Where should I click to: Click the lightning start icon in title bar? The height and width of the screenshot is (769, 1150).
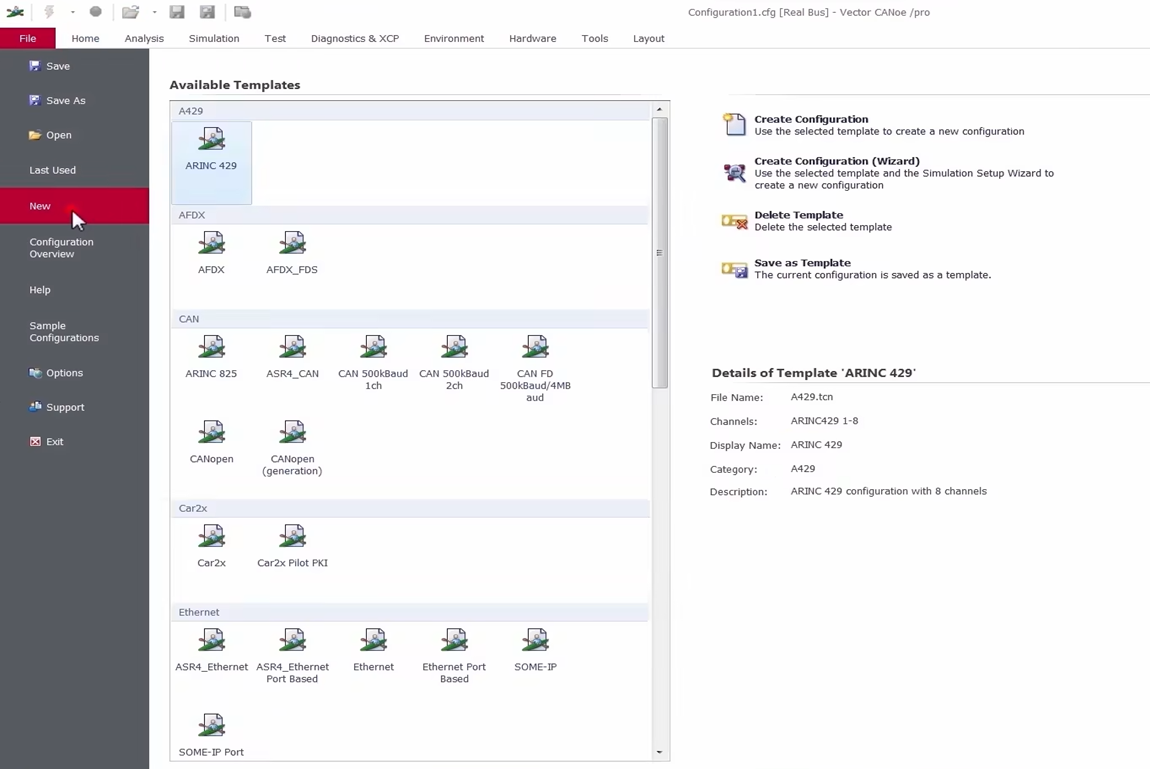[49, 12]
